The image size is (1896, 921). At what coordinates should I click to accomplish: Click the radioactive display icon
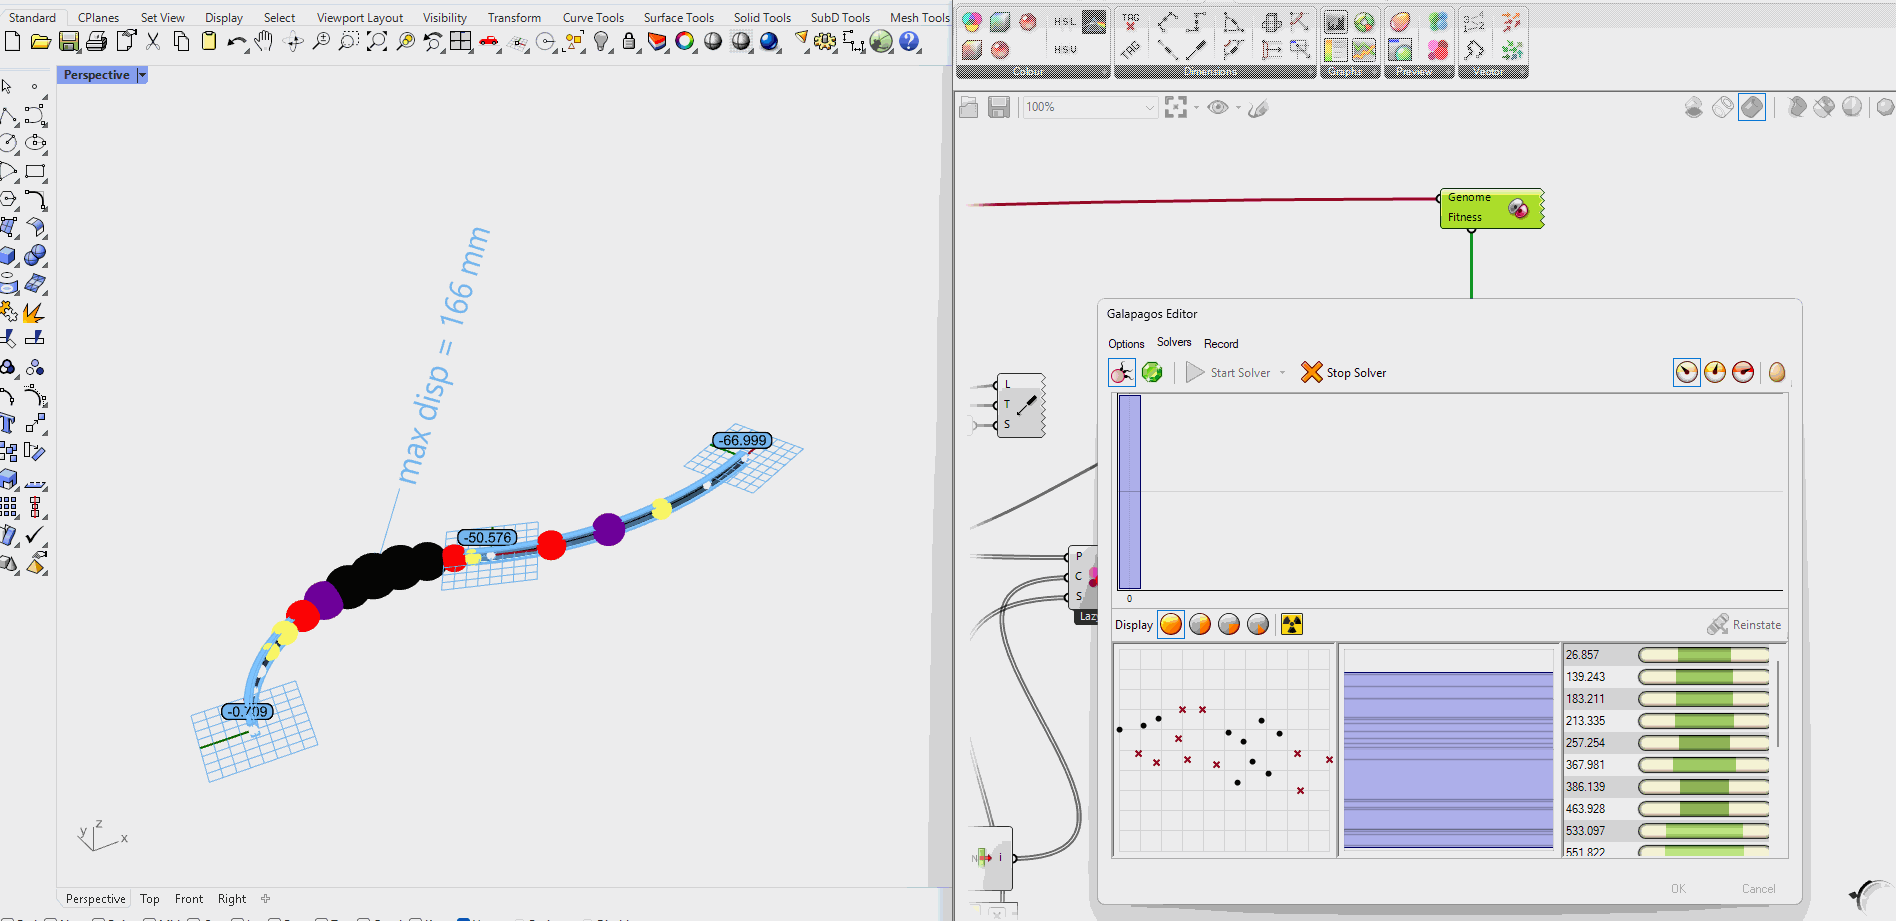(x=1292, y=625)
